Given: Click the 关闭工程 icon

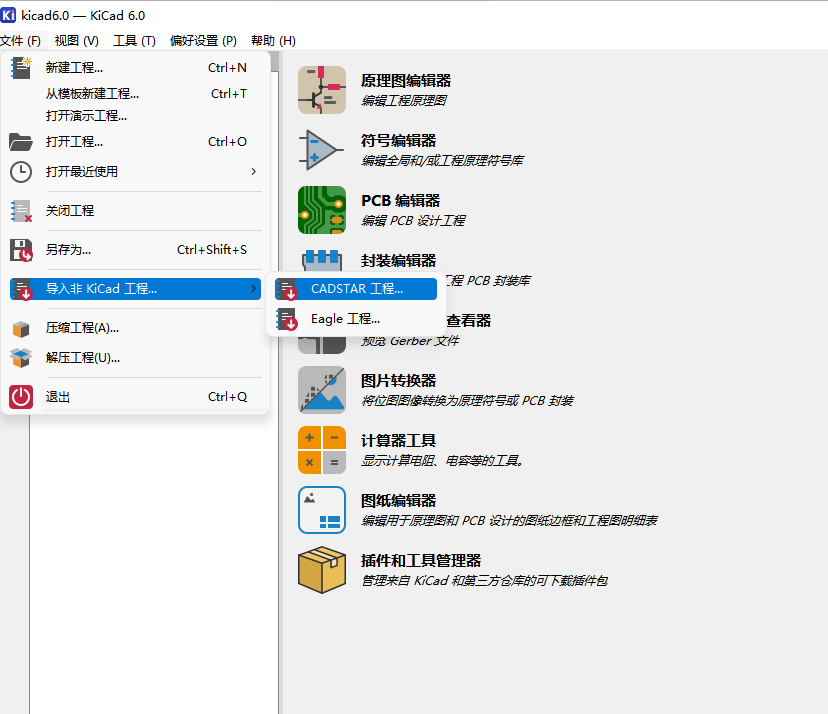Looking at the screenshot, I should (x=21, y=211).
